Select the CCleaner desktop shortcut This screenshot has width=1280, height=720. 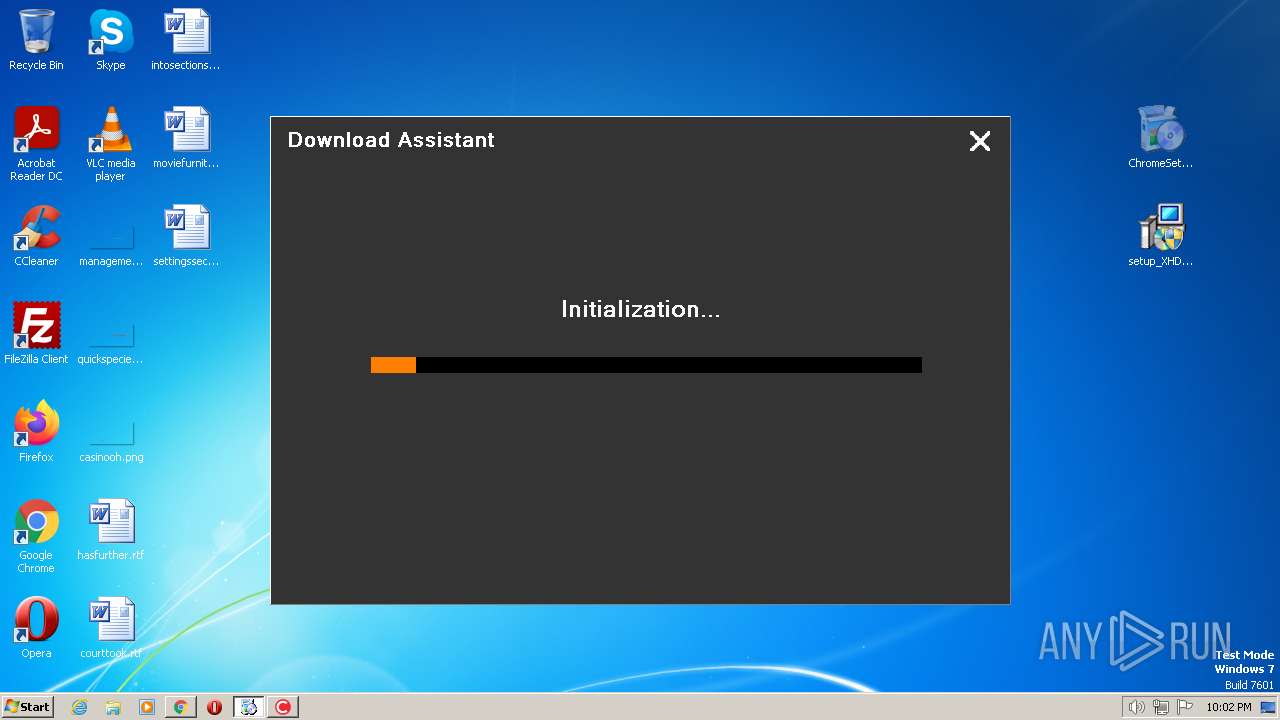36,236
